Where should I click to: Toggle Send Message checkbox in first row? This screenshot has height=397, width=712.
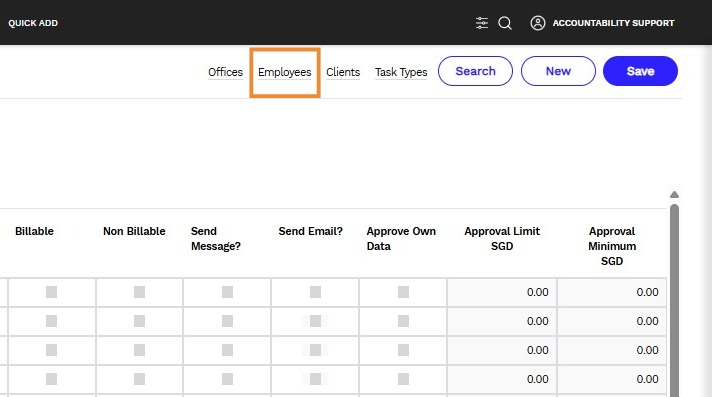pos(227,292)
